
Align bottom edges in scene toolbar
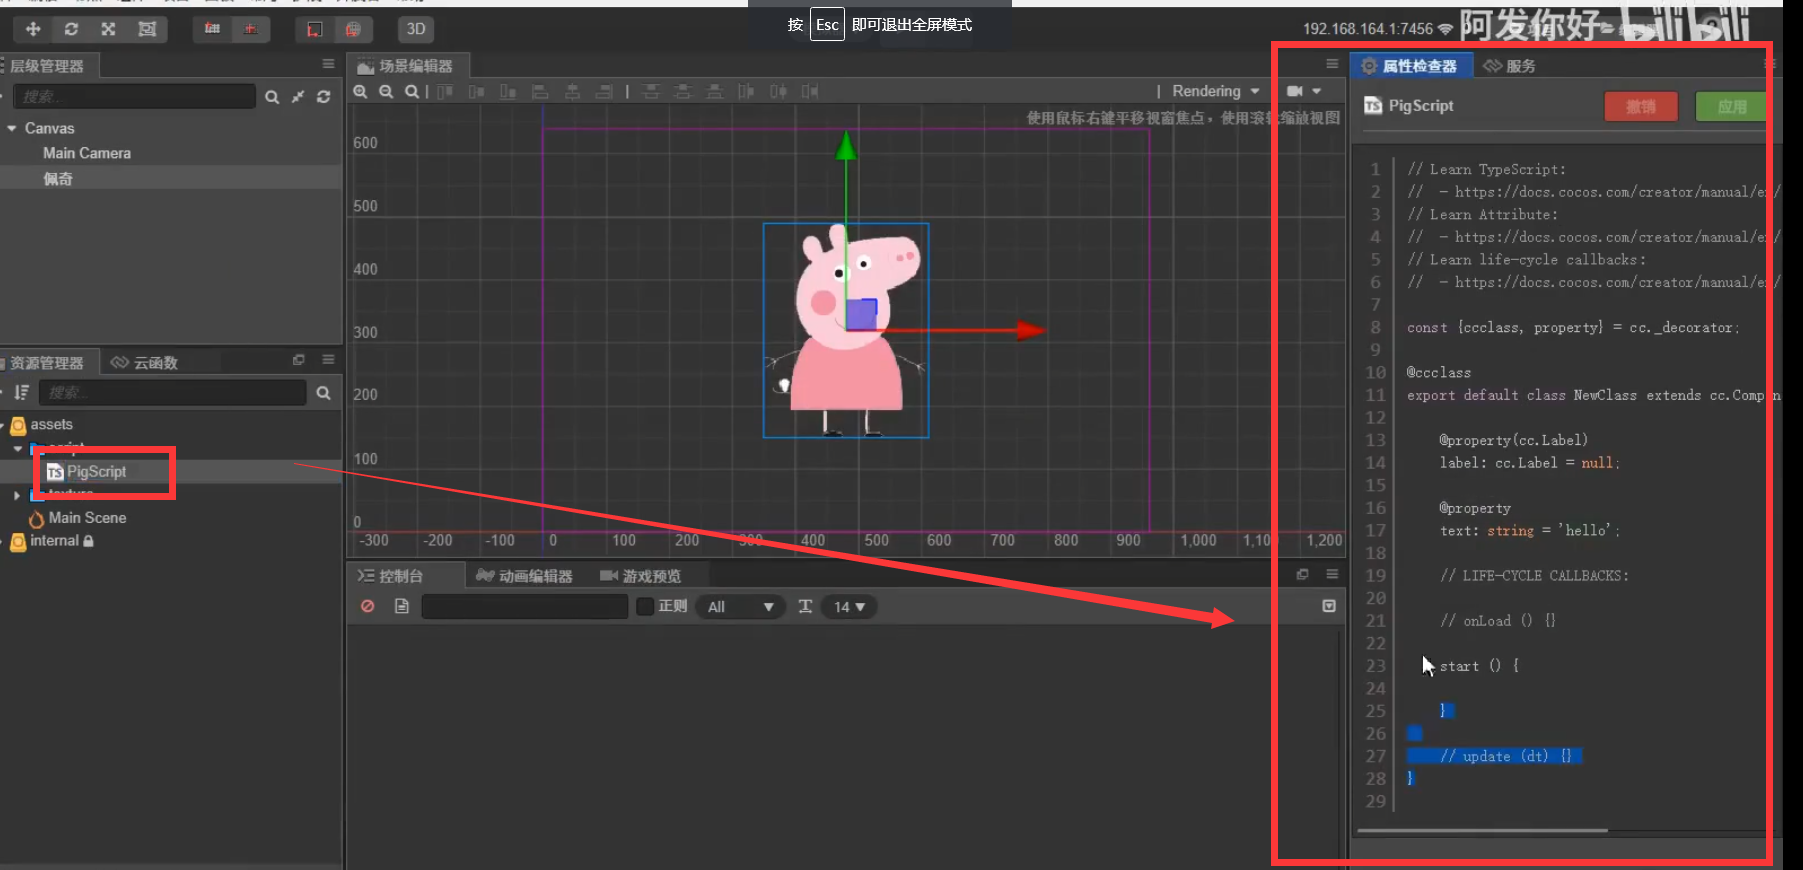508,91
